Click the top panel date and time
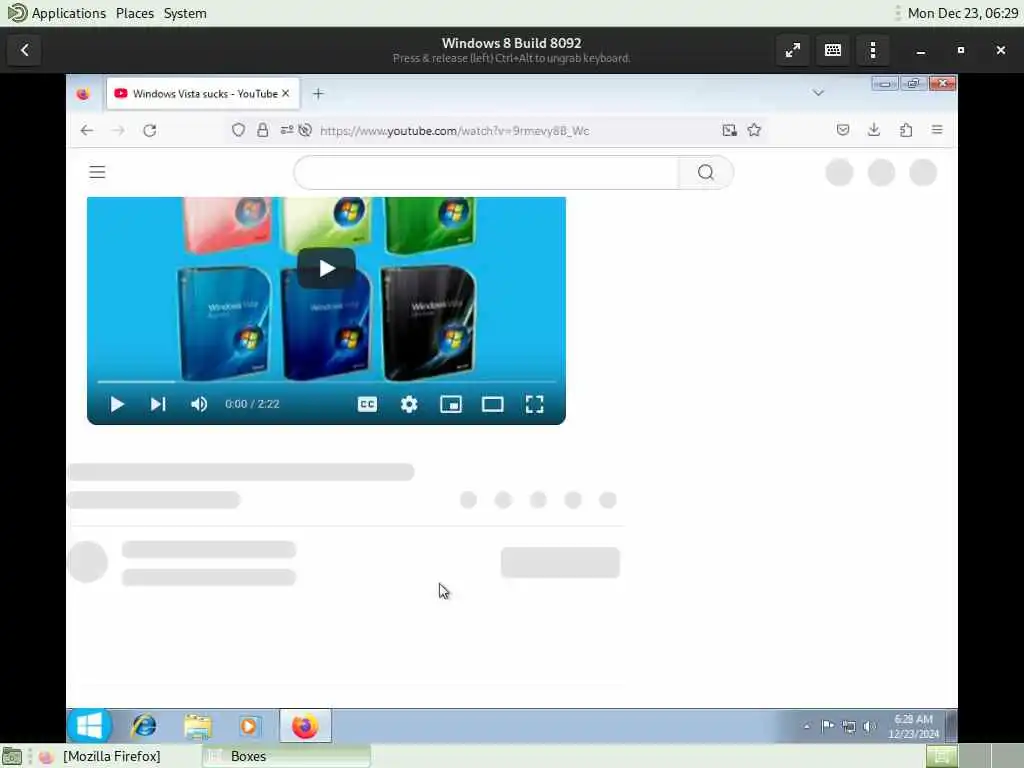The image size is (1024, 768). 963,13
